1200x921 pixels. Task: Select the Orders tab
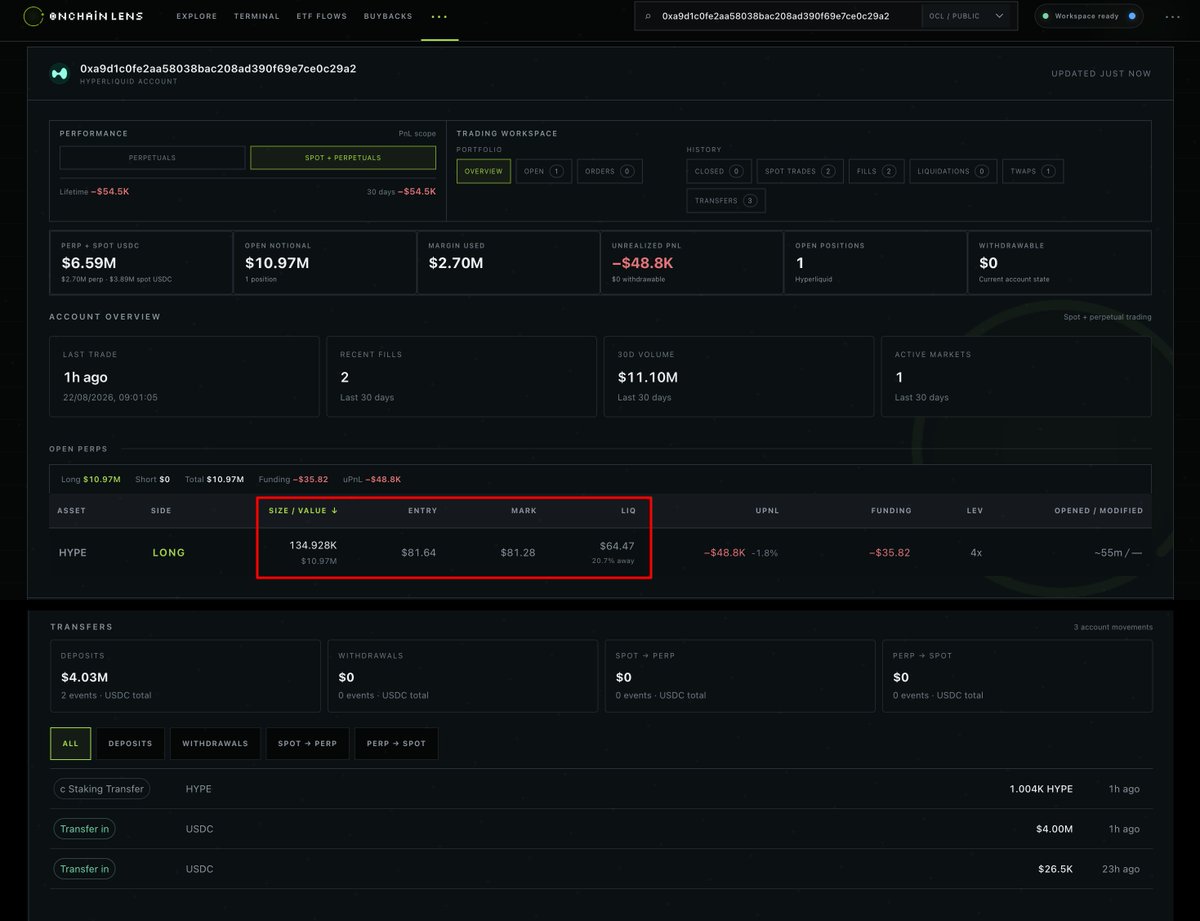(610, 171)
